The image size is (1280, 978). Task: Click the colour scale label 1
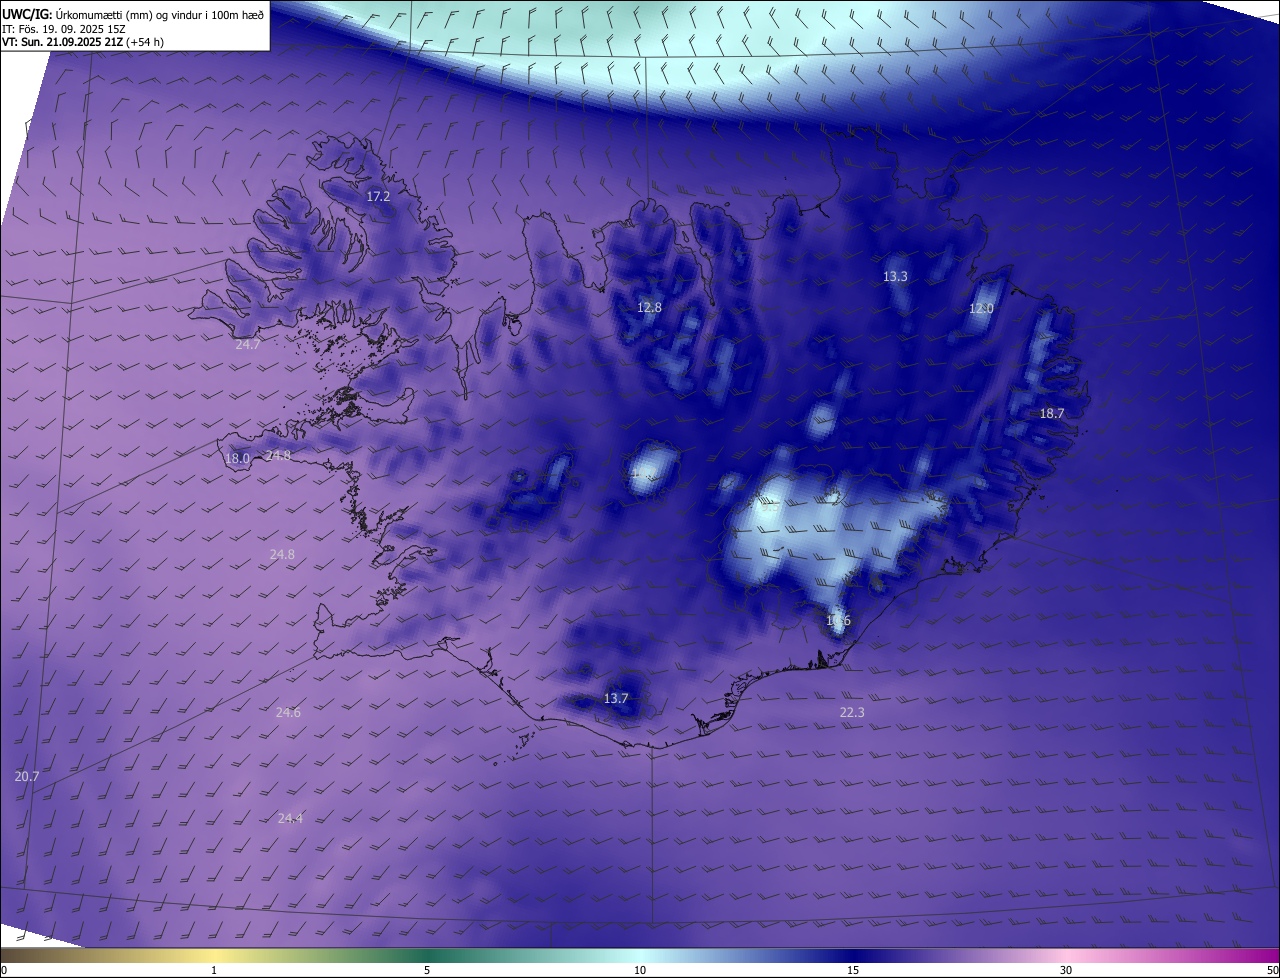[x=214, y=971]
